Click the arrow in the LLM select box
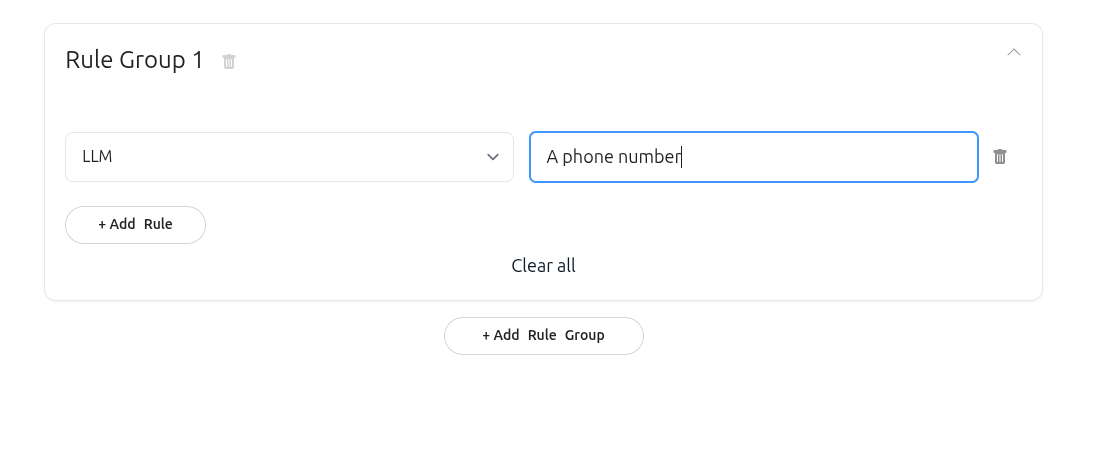Viewport: 1098px width, 450px height. click(492, 157)
